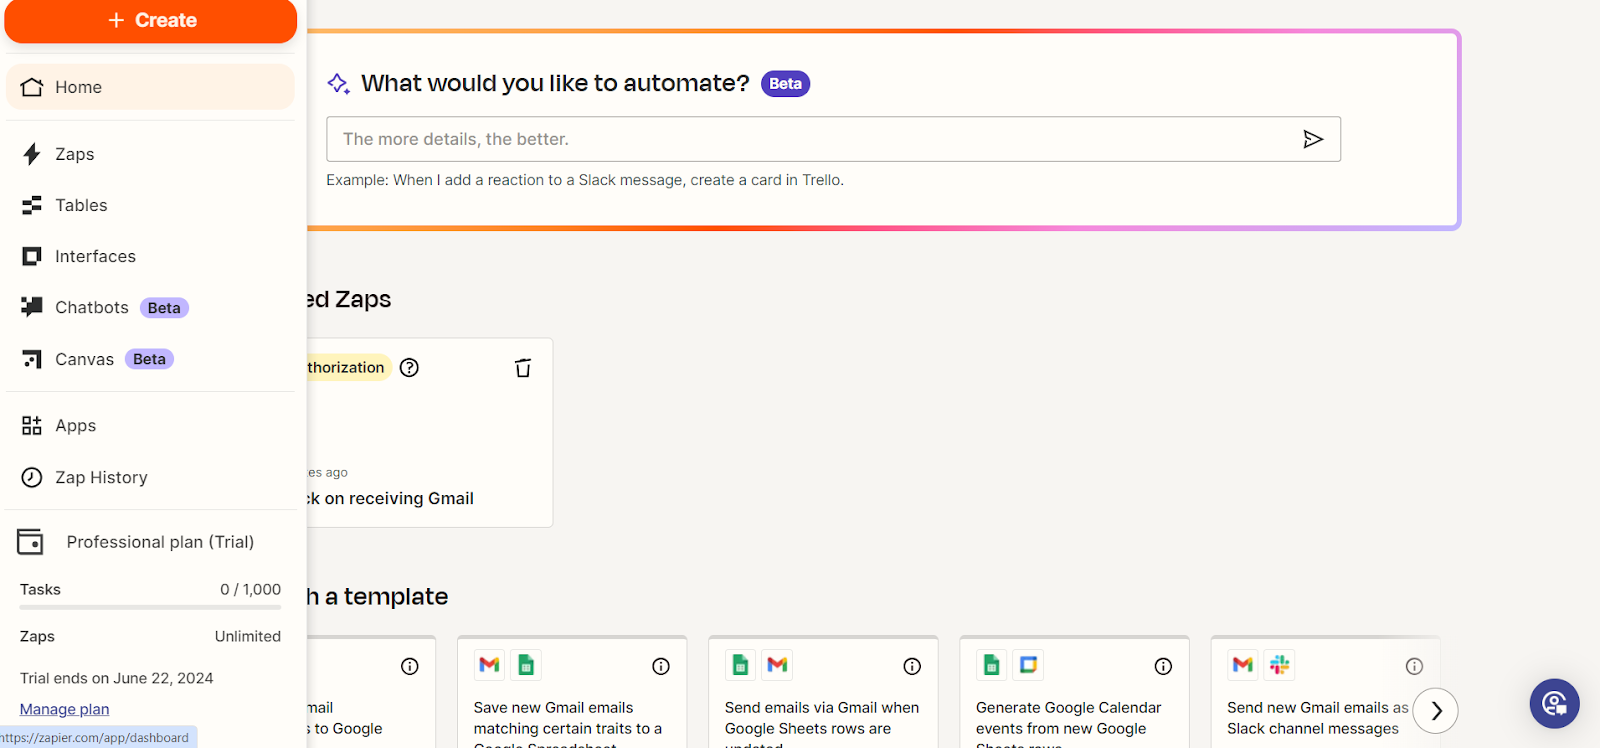Viewport: 1600px width, 748px height.
Task: Delete the Zap using trash icon
Action: [x=523, y=368]
